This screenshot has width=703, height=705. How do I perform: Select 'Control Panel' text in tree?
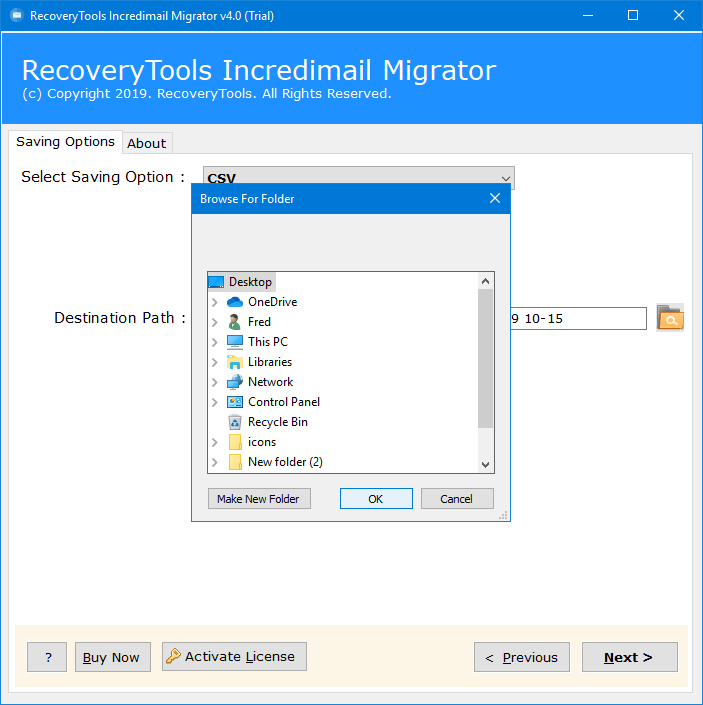coord(284,402)
